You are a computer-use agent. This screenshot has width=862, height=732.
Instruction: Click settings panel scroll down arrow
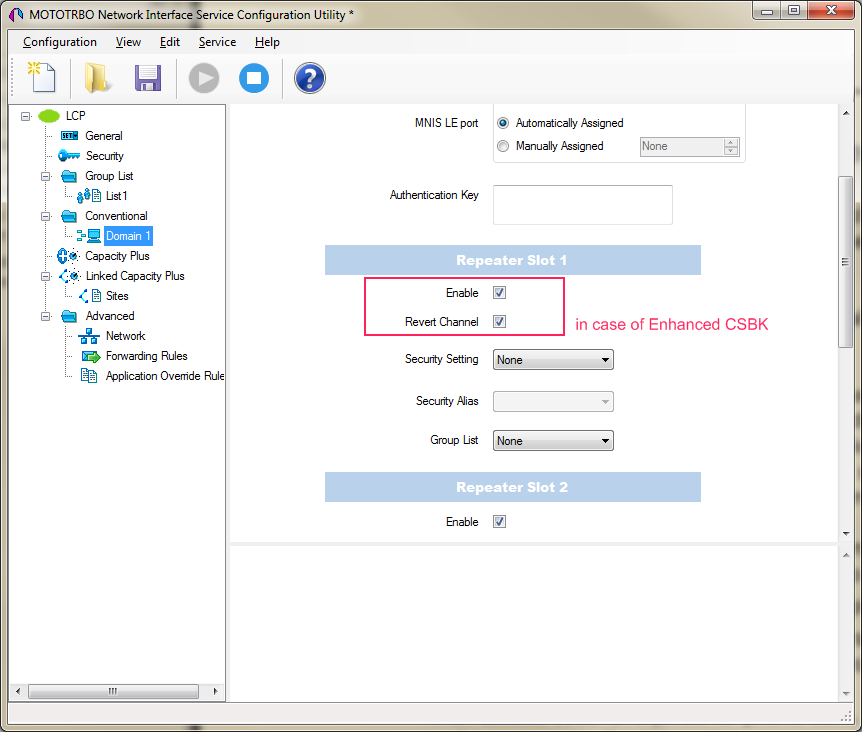[846, 534]
